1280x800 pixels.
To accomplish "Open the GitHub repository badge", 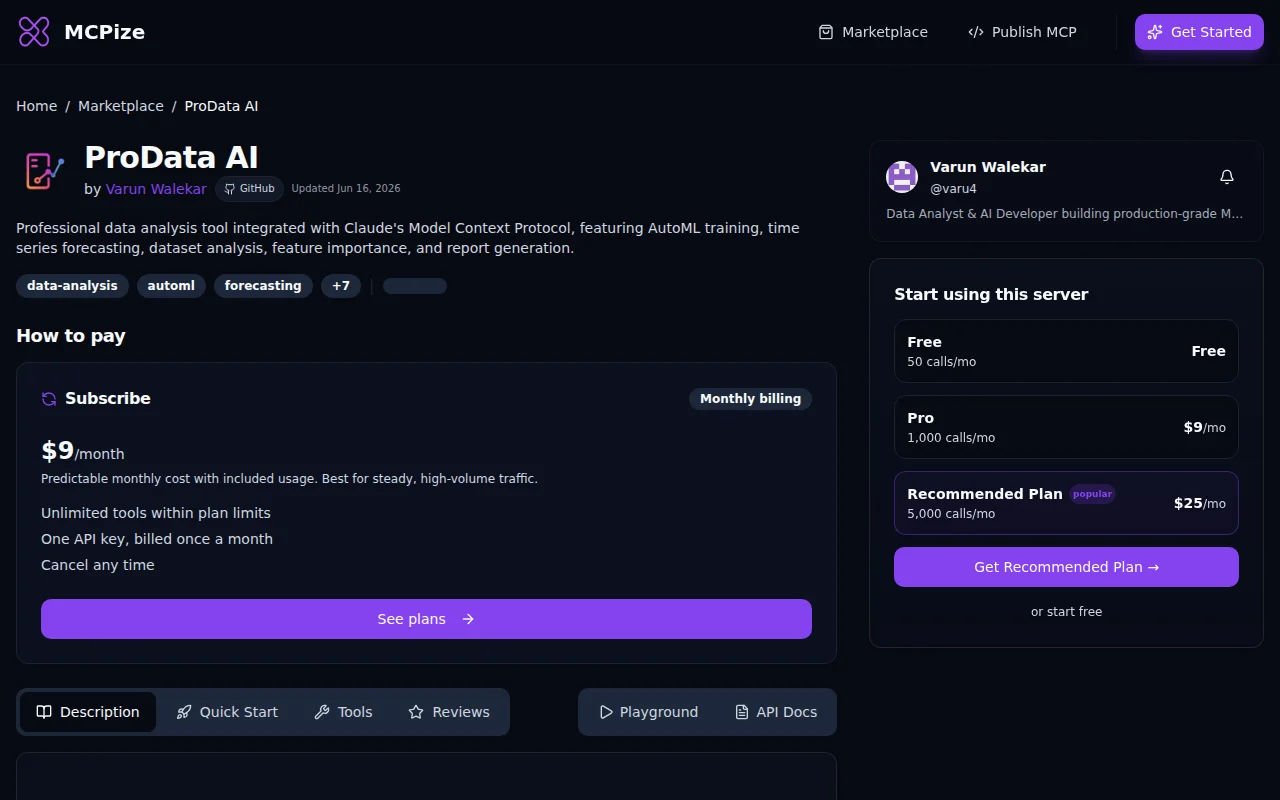I will coord(249,188).
